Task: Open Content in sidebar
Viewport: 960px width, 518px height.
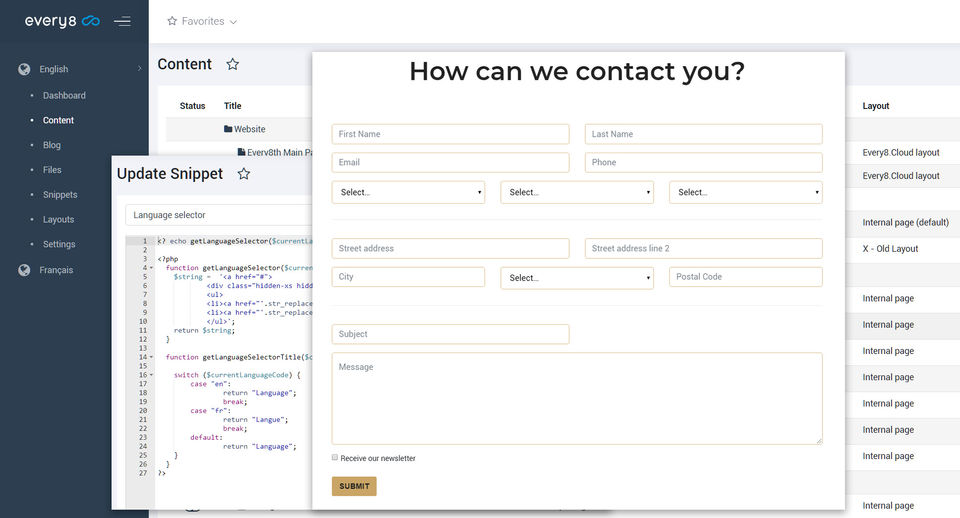Action: click(58, 120)
